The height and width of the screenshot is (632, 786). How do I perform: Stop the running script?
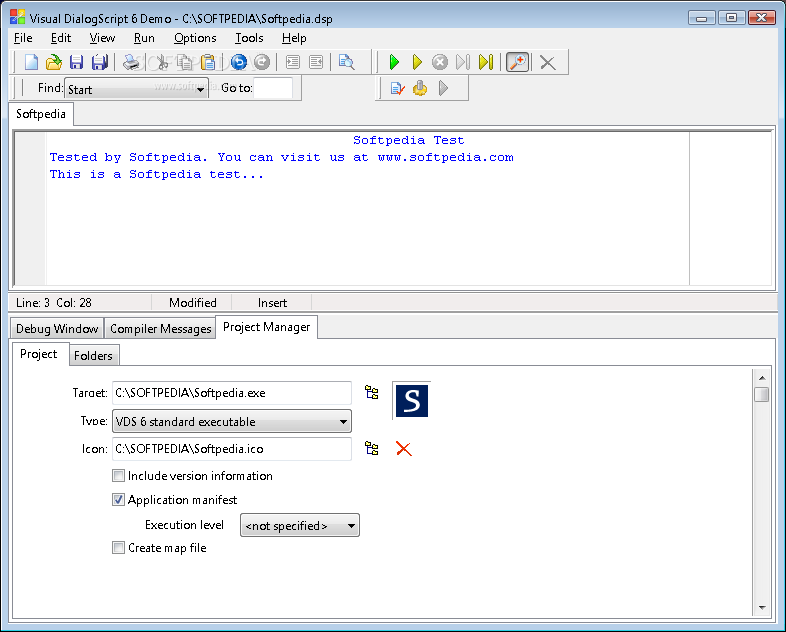pos(440,62)
